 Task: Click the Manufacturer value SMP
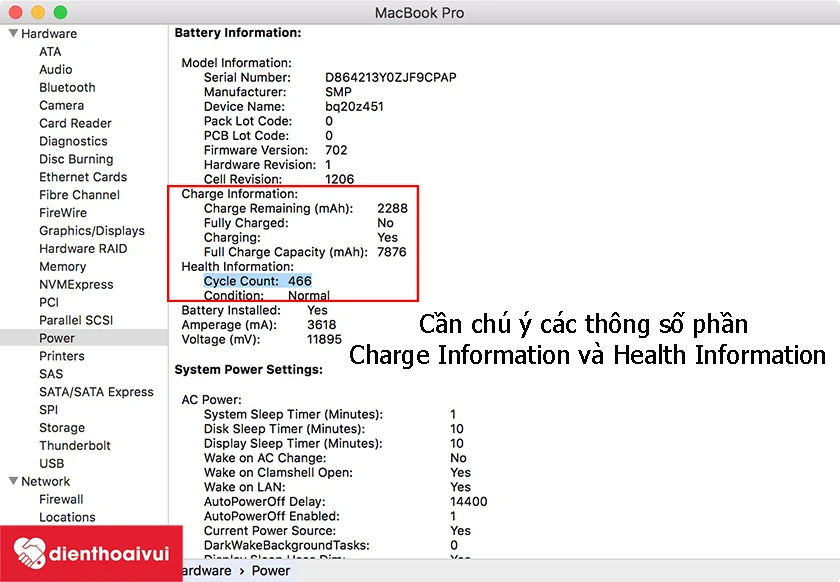click(x=338, y=92)
